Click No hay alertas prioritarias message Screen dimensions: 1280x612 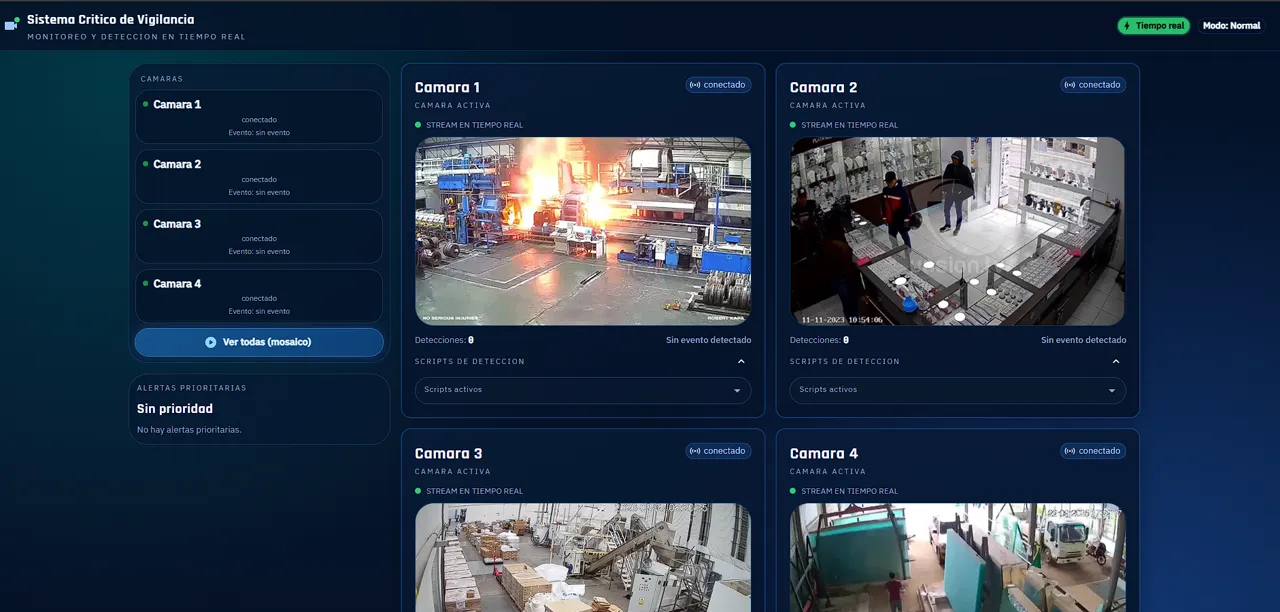189,430
